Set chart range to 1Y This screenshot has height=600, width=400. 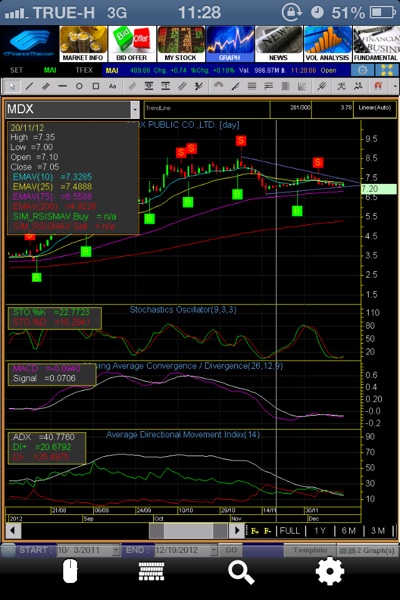point(320,531)
